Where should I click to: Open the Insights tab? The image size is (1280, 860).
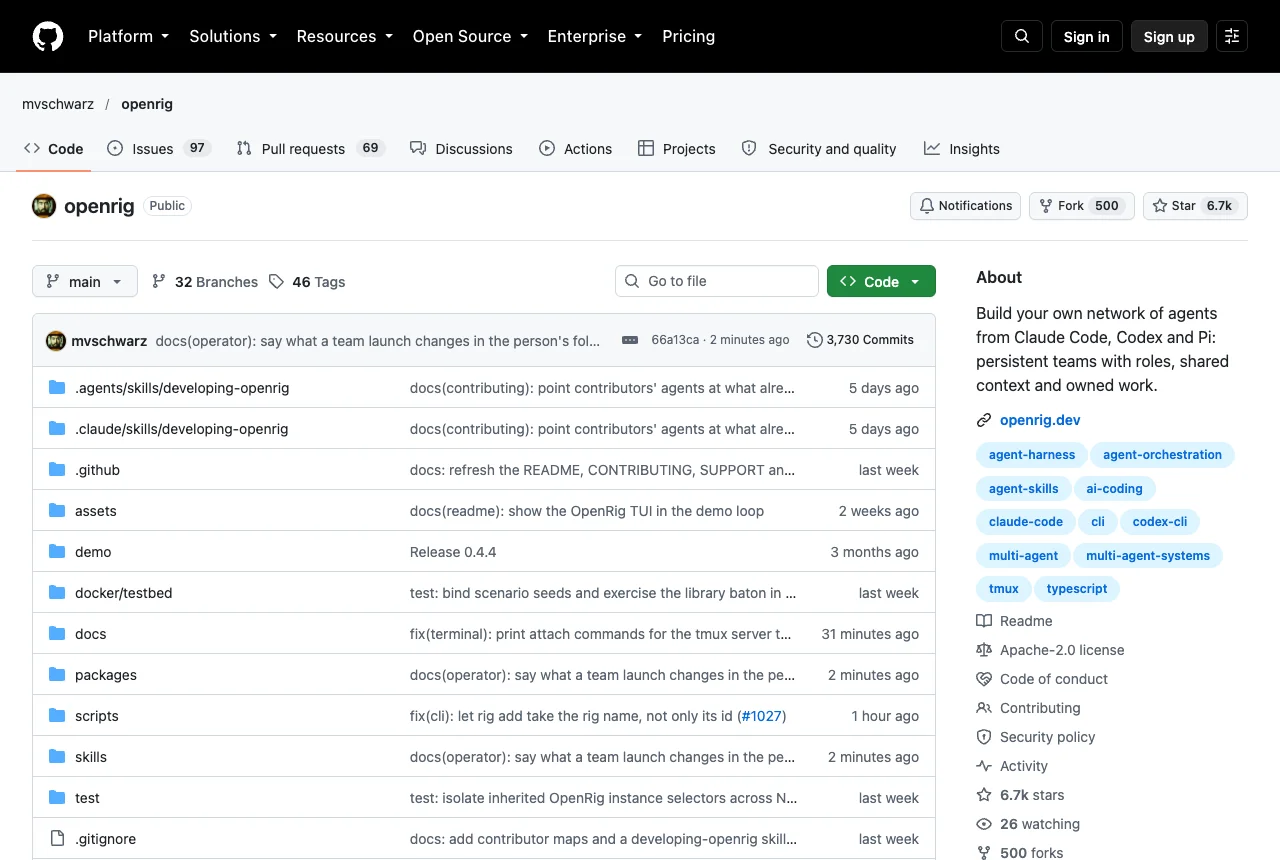click(x=962, y=149)
